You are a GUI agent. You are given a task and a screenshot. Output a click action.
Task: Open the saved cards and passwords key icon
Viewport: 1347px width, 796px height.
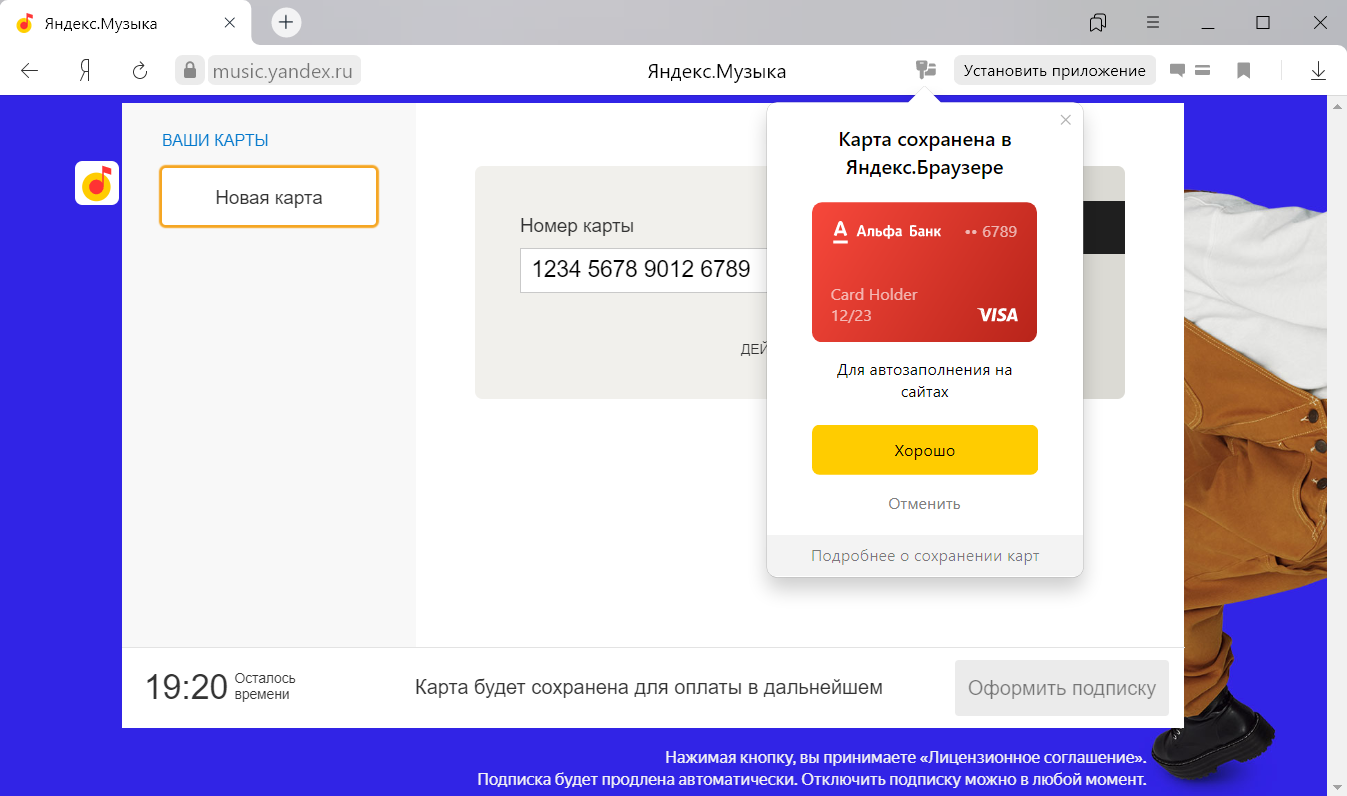tap(926, 70)
